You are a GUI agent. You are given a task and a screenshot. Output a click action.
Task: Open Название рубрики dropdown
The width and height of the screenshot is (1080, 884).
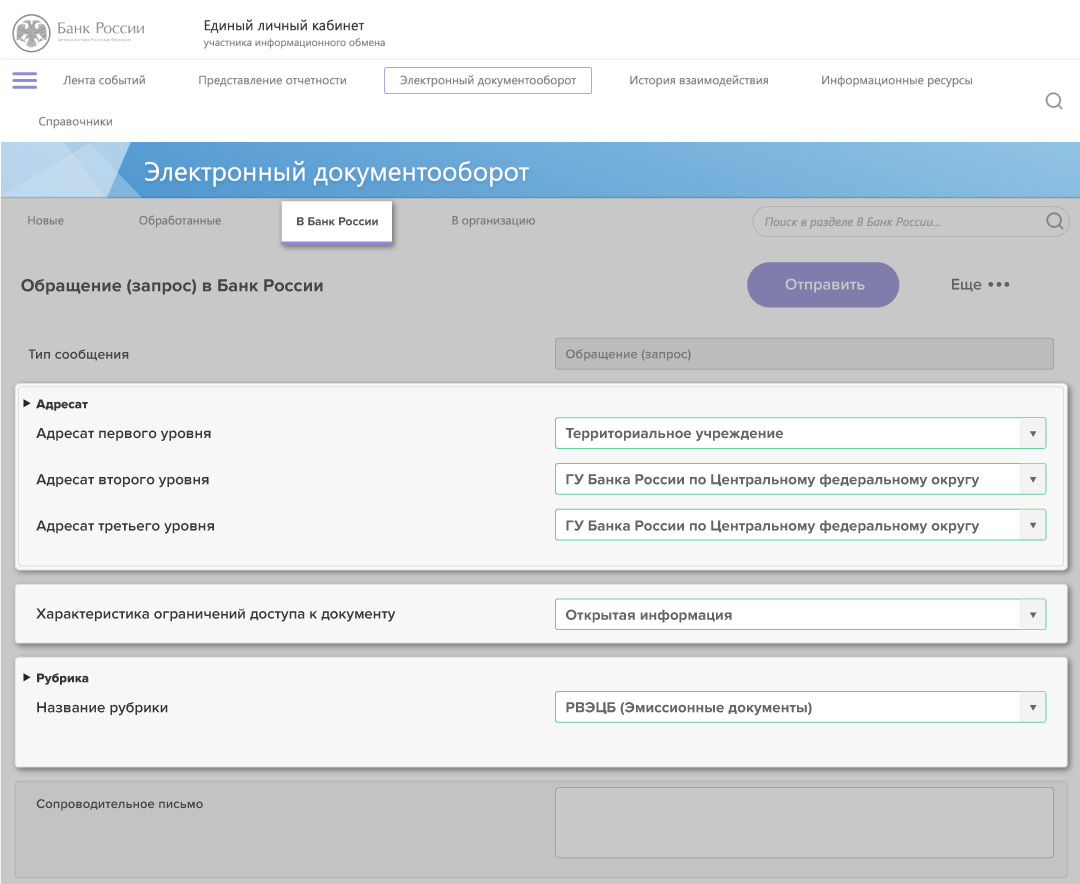tap(800, 708)
